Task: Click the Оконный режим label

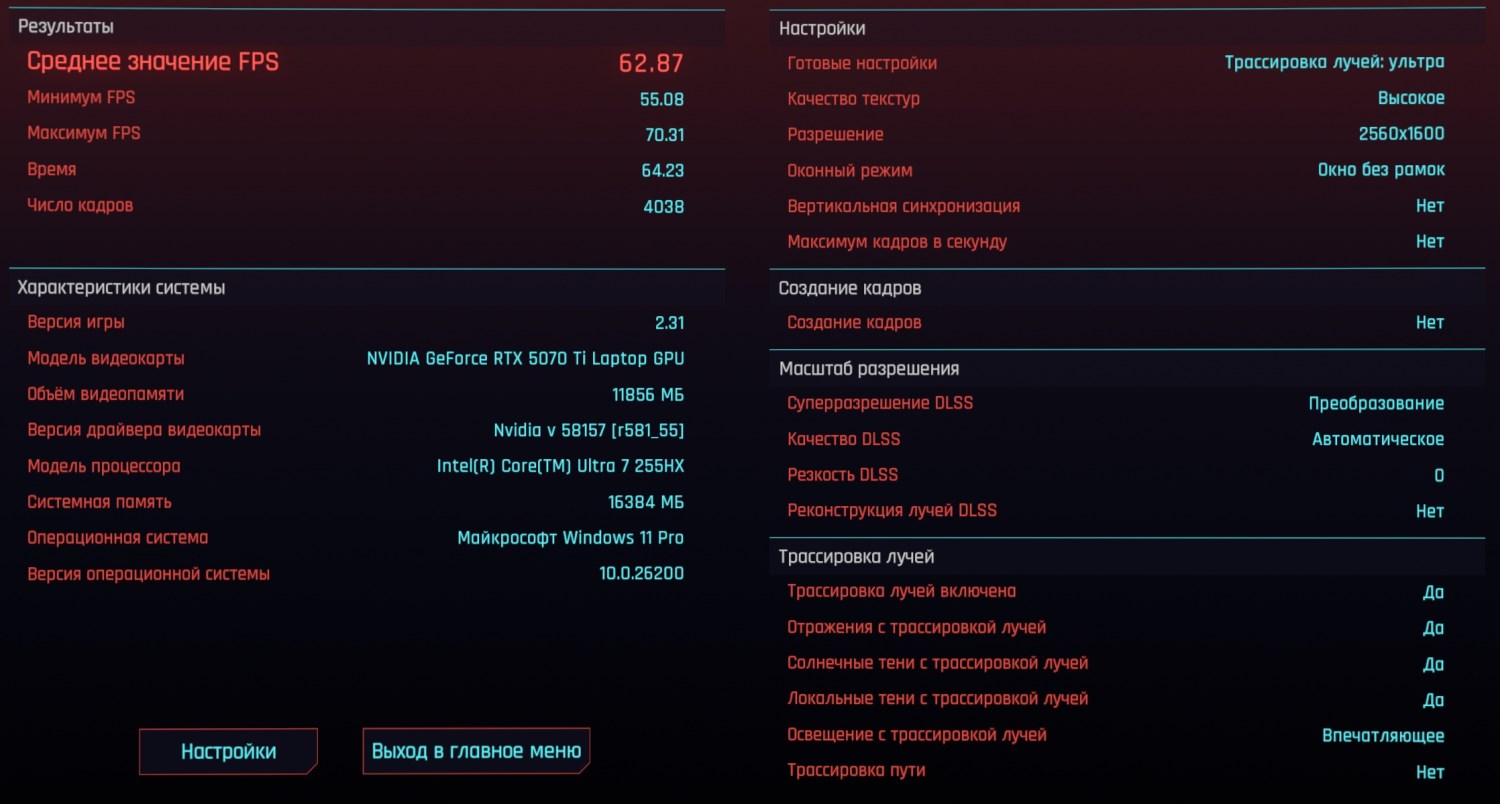Action: 850,171
